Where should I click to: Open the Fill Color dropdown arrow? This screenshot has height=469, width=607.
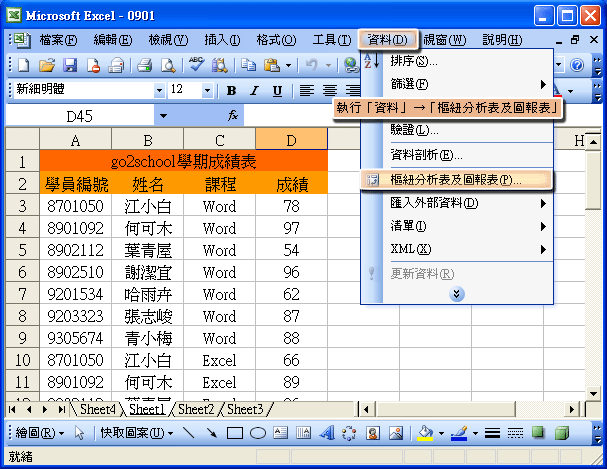pyautogui.click(x=441, y=433)
